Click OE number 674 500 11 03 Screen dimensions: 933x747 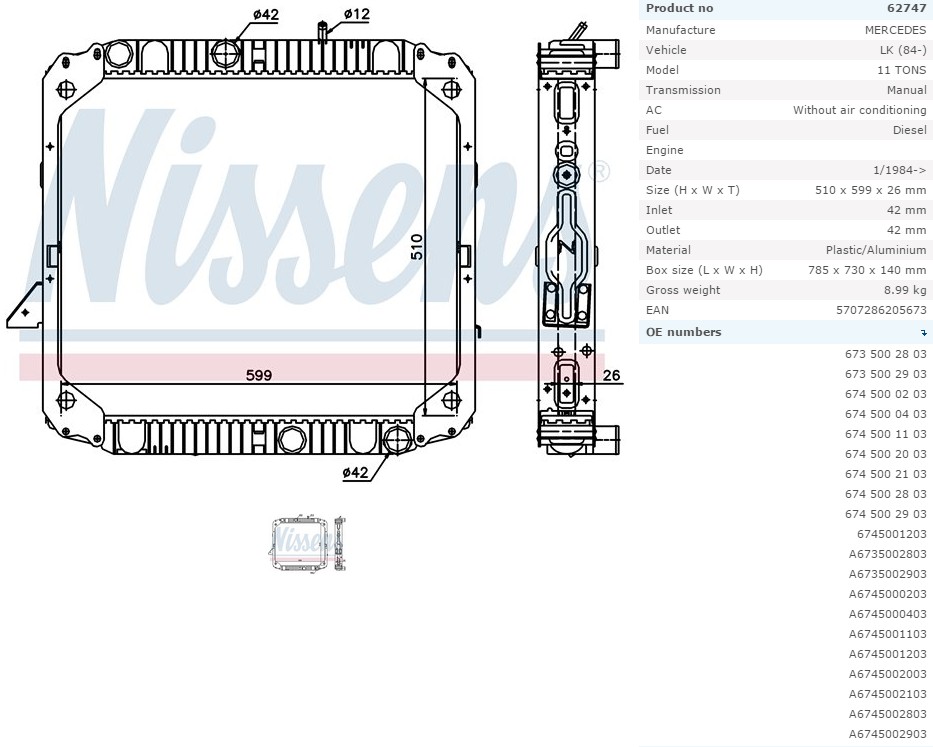pyautogui.click(x=885, y=434)
